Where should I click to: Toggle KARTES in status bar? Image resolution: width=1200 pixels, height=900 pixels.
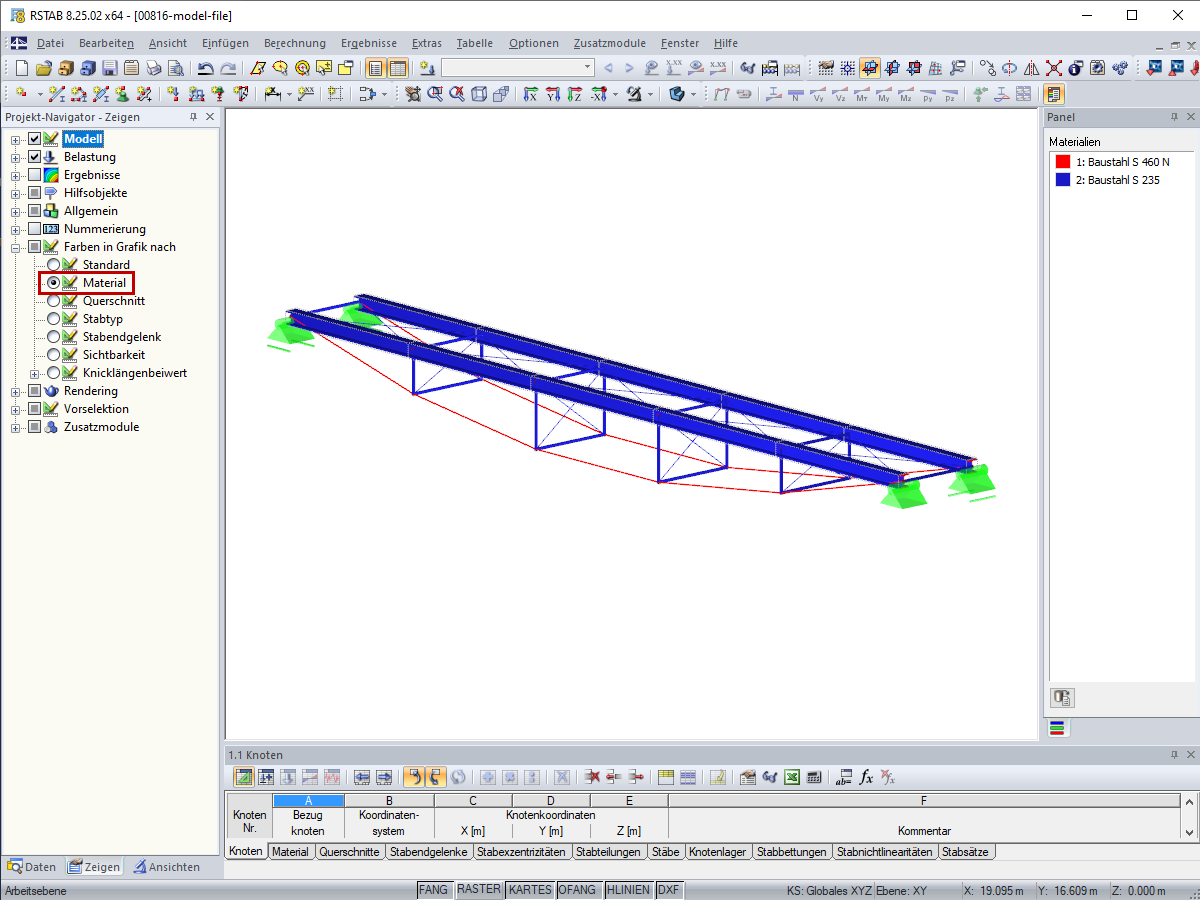point(530,890)
